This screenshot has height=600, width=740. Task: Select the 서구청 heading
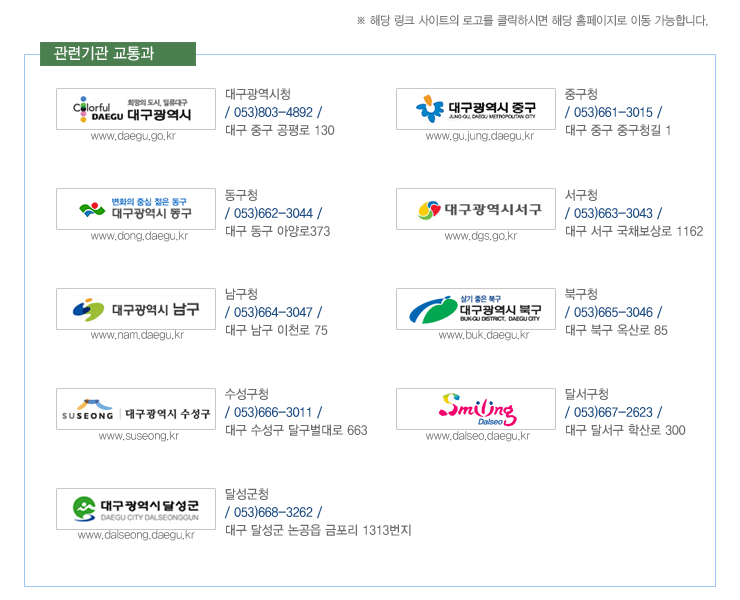581,195
